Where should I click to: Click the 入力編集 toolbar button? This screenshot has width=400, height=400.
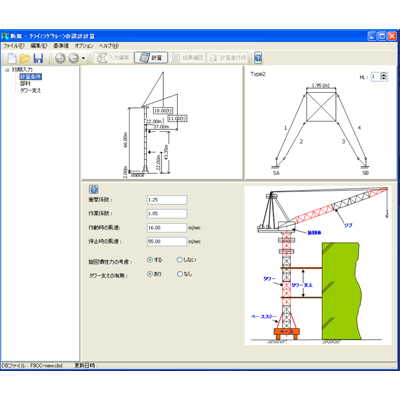click(x=113, y=58)
